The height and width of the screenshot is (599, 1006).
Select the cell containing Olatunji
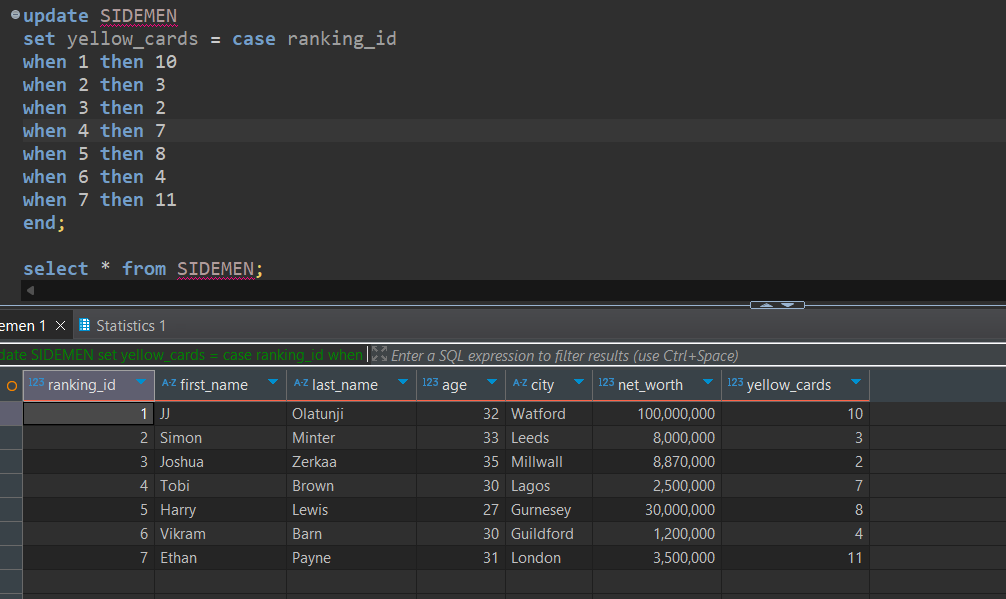352,414
